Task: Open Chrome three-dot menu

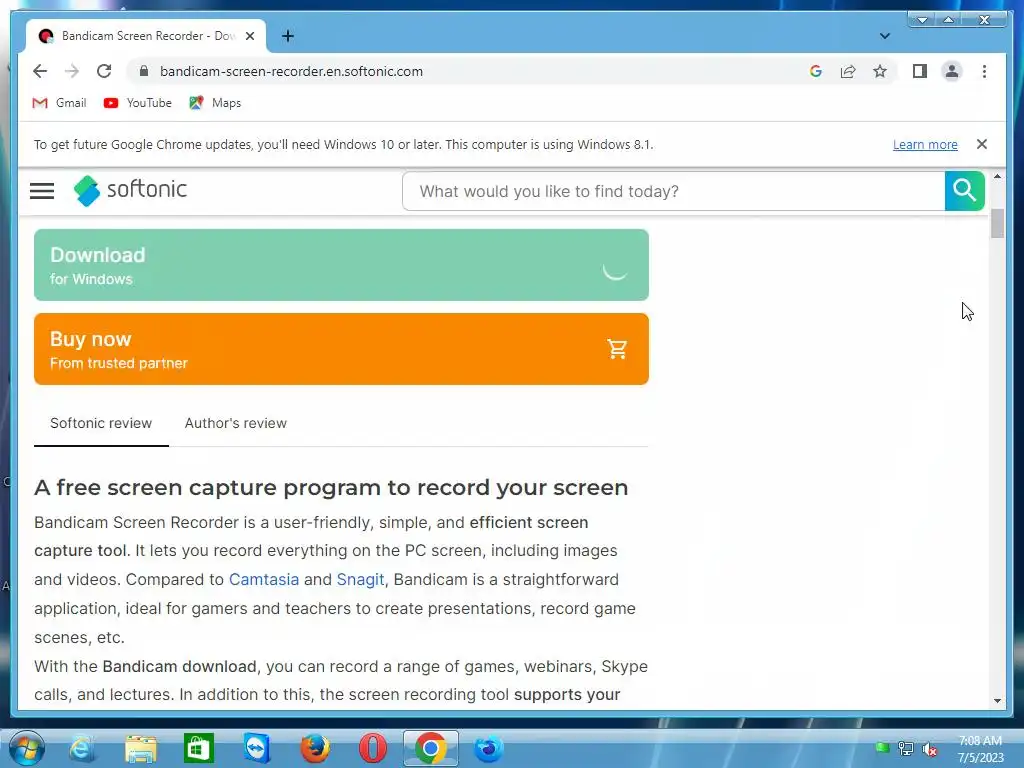Action: (984, 71)
